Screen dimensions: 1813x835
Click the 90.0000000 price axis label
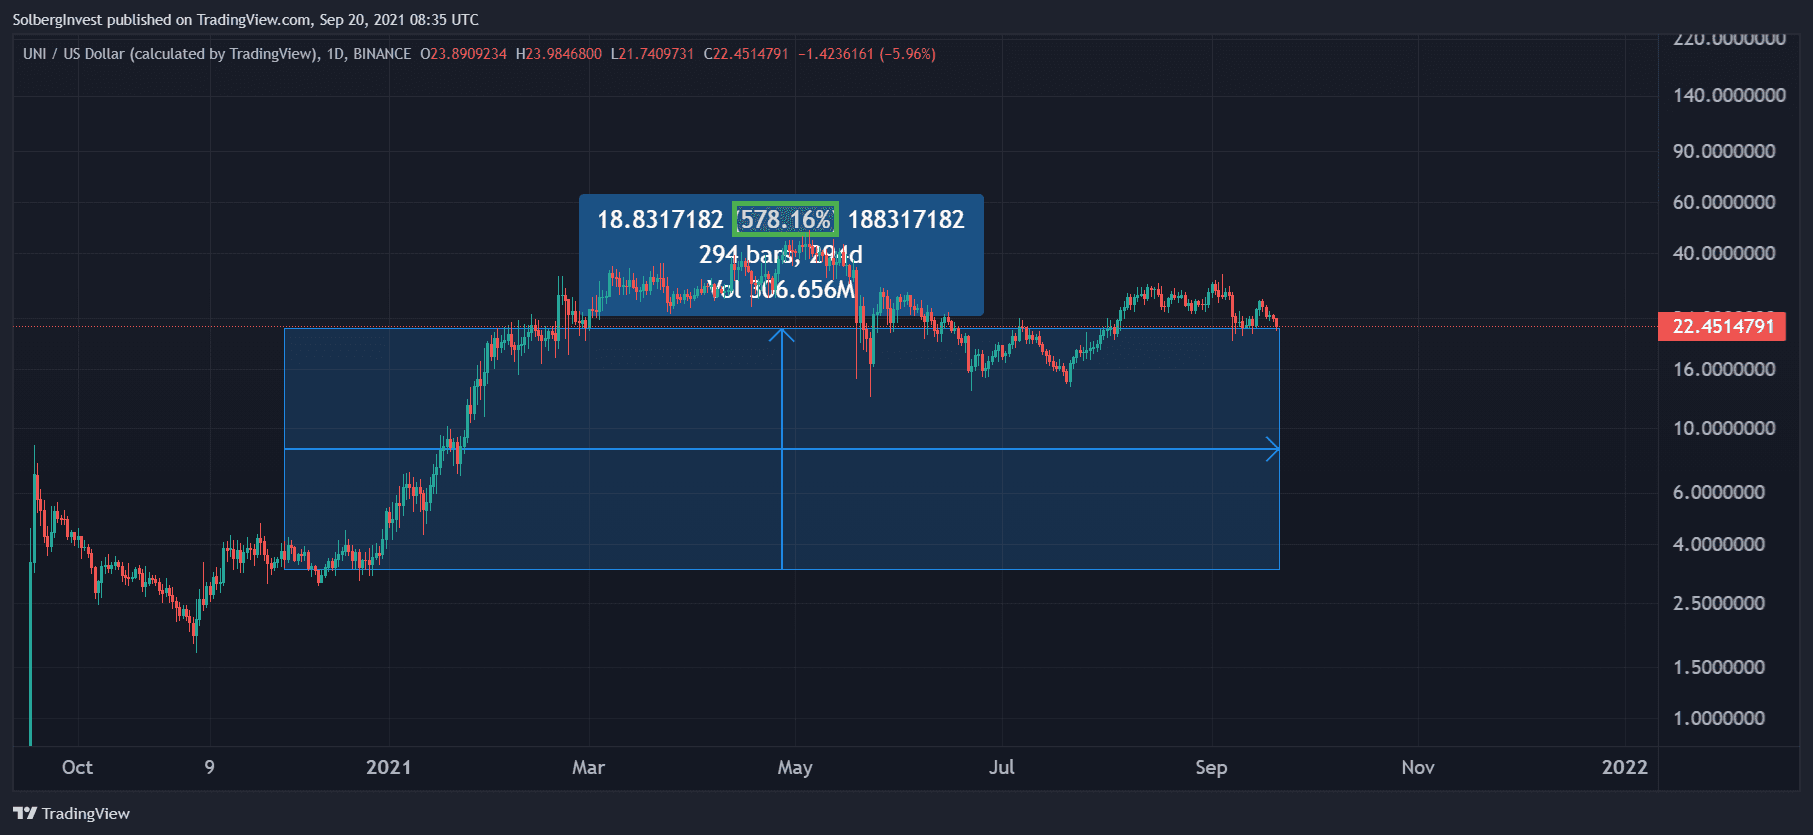1724,151
